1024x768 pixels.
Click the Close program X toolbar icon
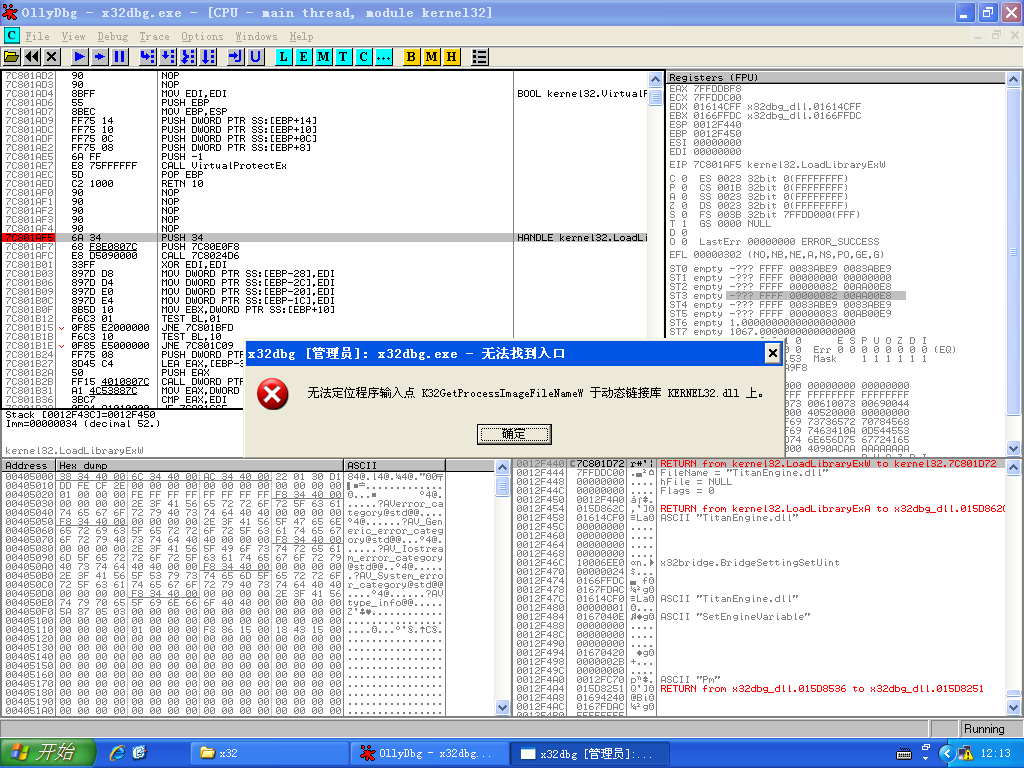pyautogui.click(x=52, y=57)
